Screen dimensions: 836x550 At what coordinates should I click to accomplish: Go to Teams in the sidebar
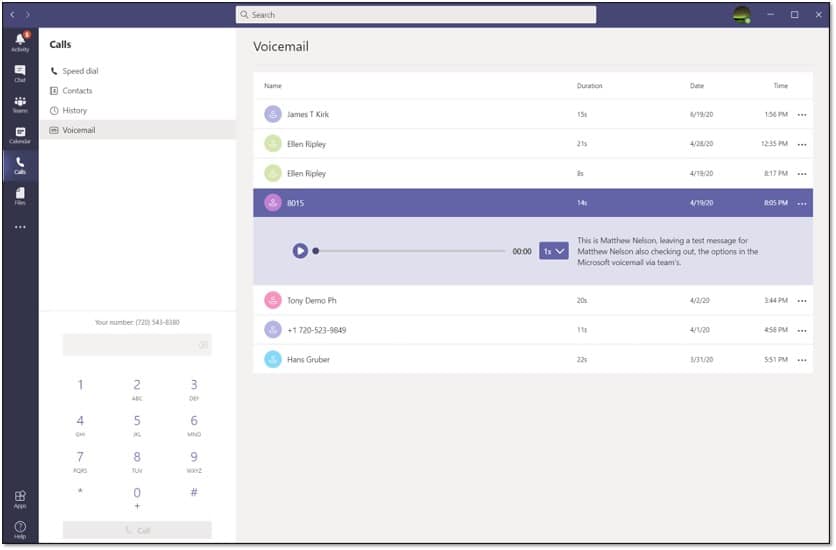[20, 104]
